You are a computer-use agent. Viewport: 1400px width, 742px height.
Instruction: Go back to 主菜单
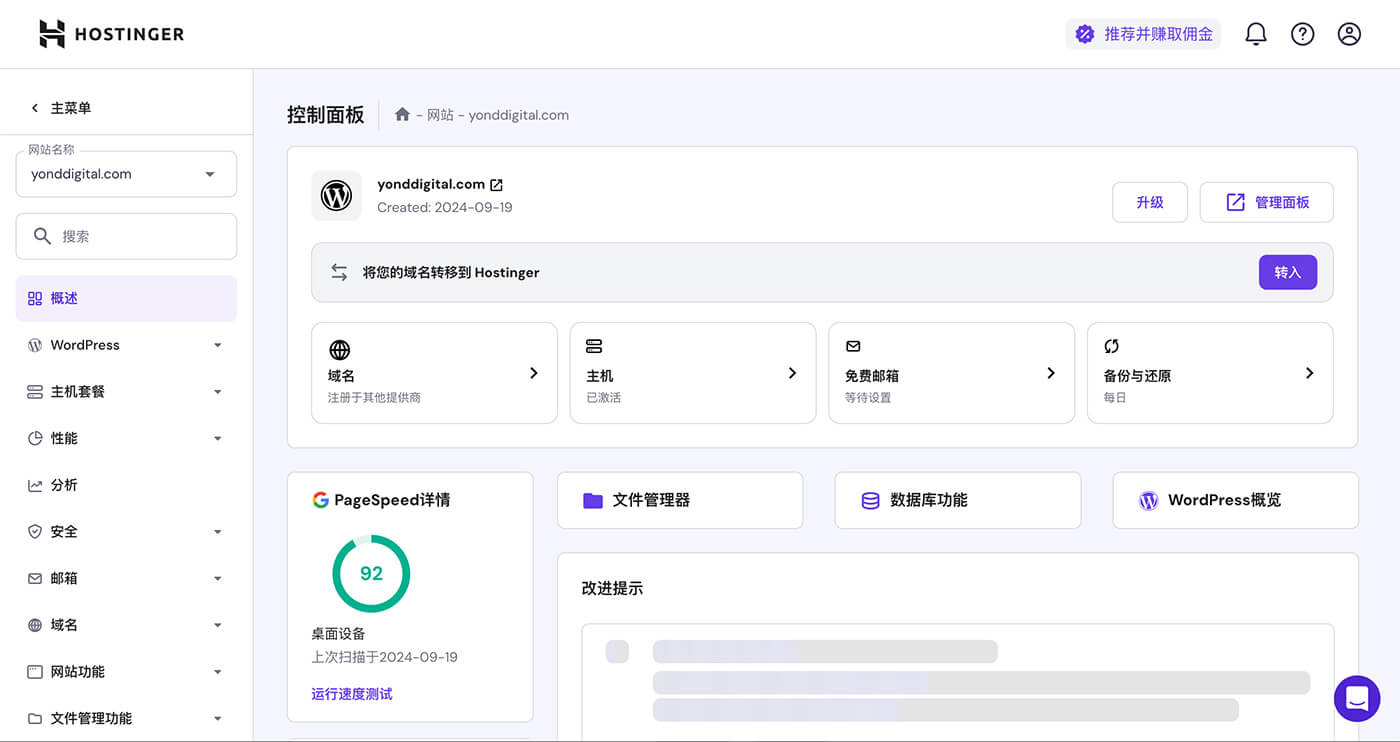pos(61,108)
